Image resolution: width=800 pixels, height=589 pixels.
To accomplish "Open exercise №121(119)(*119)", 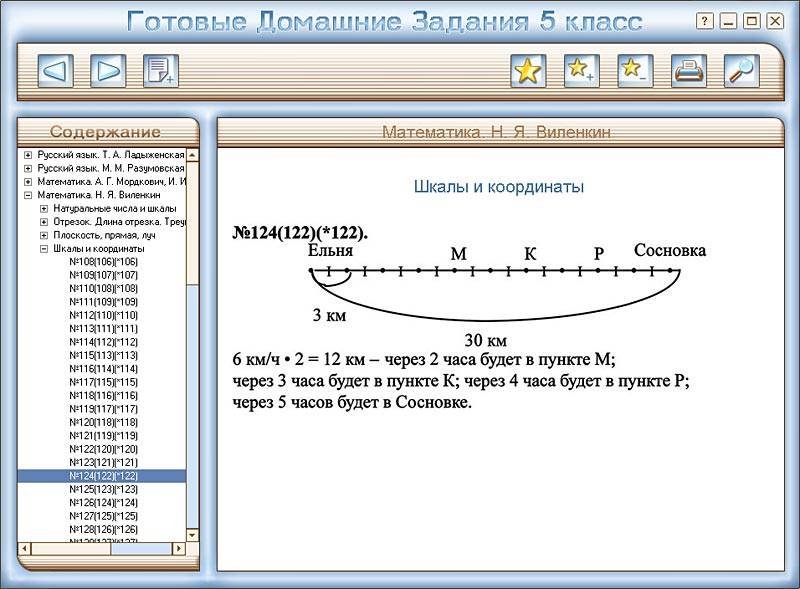I will (x=104, y=436).
